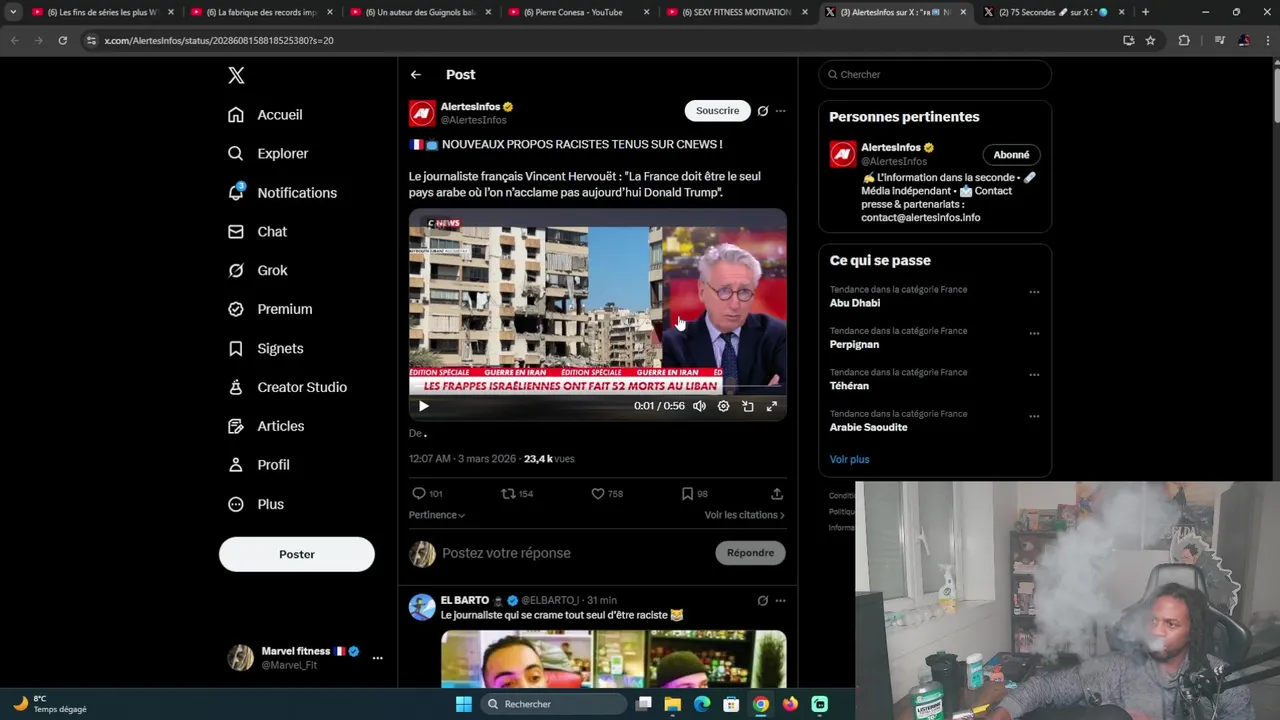Image resolution: width=1280 pixels, height=720 pixels.
Task: Open Chrome from taskbar
Action: pos(761,704)
